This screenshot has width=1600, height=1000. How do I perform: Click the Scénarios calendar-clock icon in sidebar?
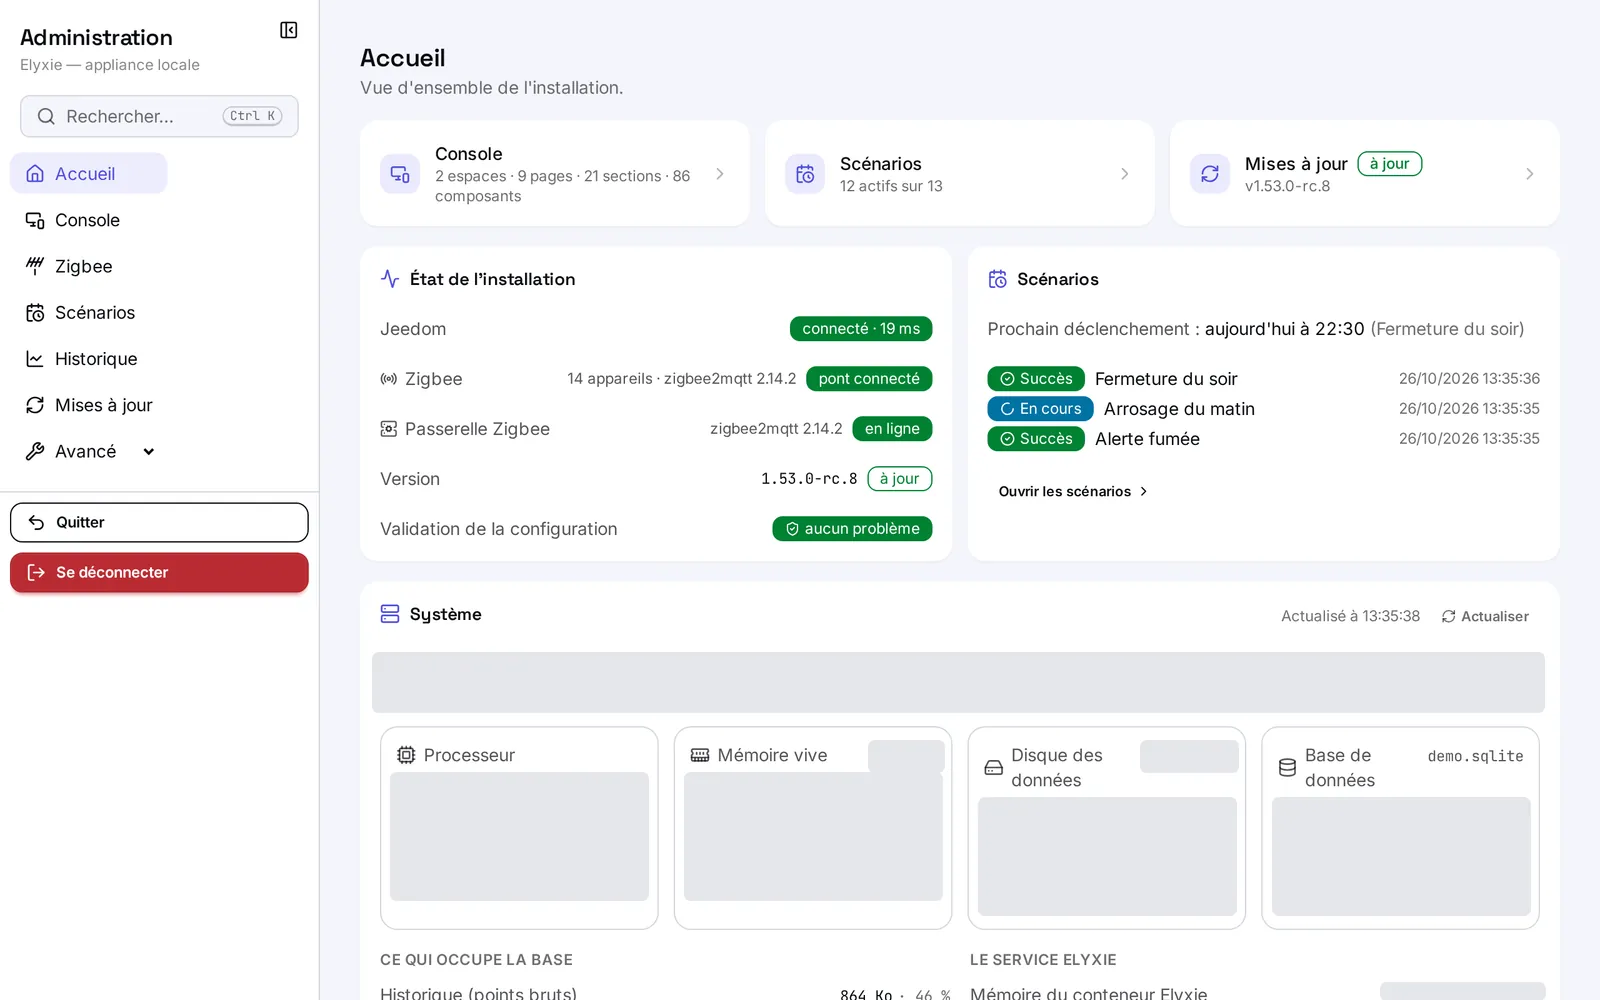tap(35, 313)
